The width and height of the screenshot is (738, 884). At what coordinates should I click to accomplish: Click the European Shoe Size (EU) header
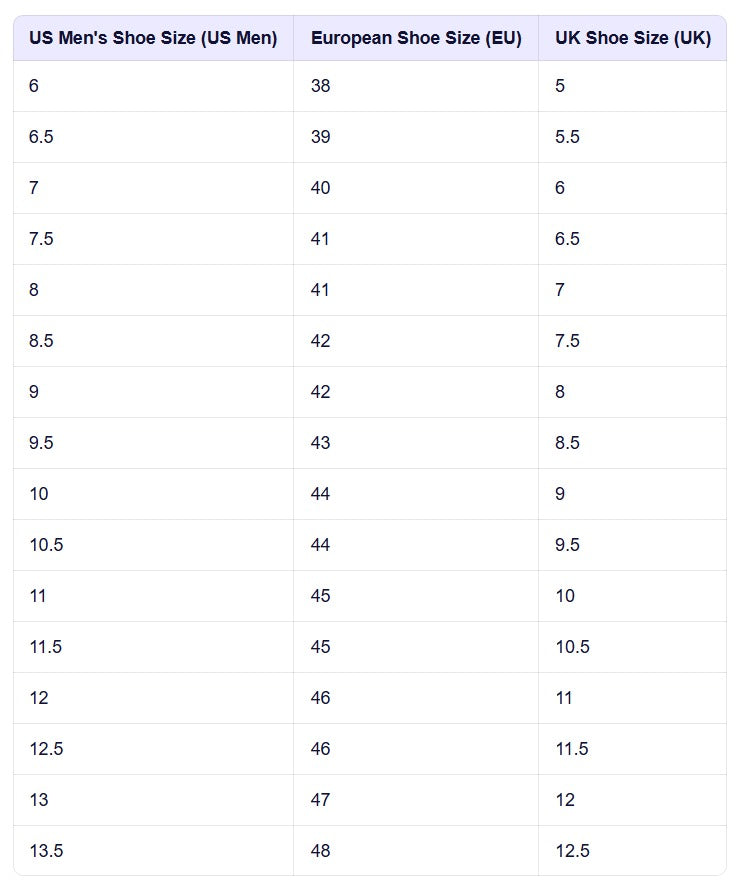pos(416,39)
